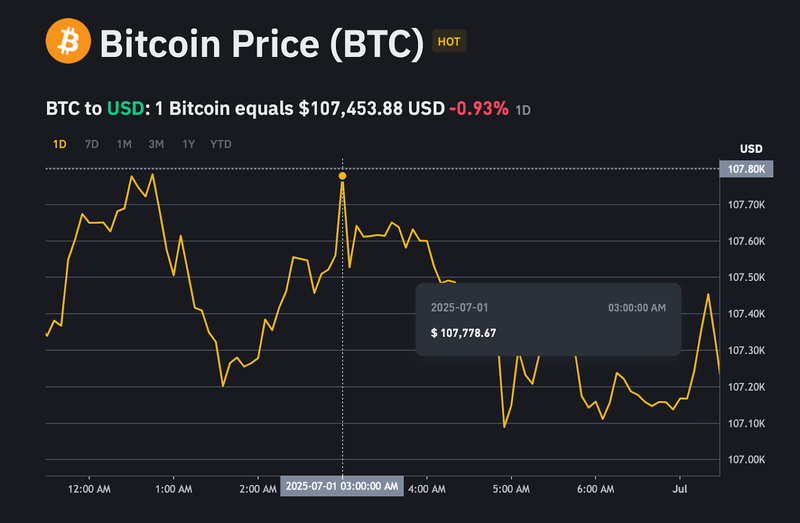Click the Bitcoin Price (BTC) heading

point(262,43)
